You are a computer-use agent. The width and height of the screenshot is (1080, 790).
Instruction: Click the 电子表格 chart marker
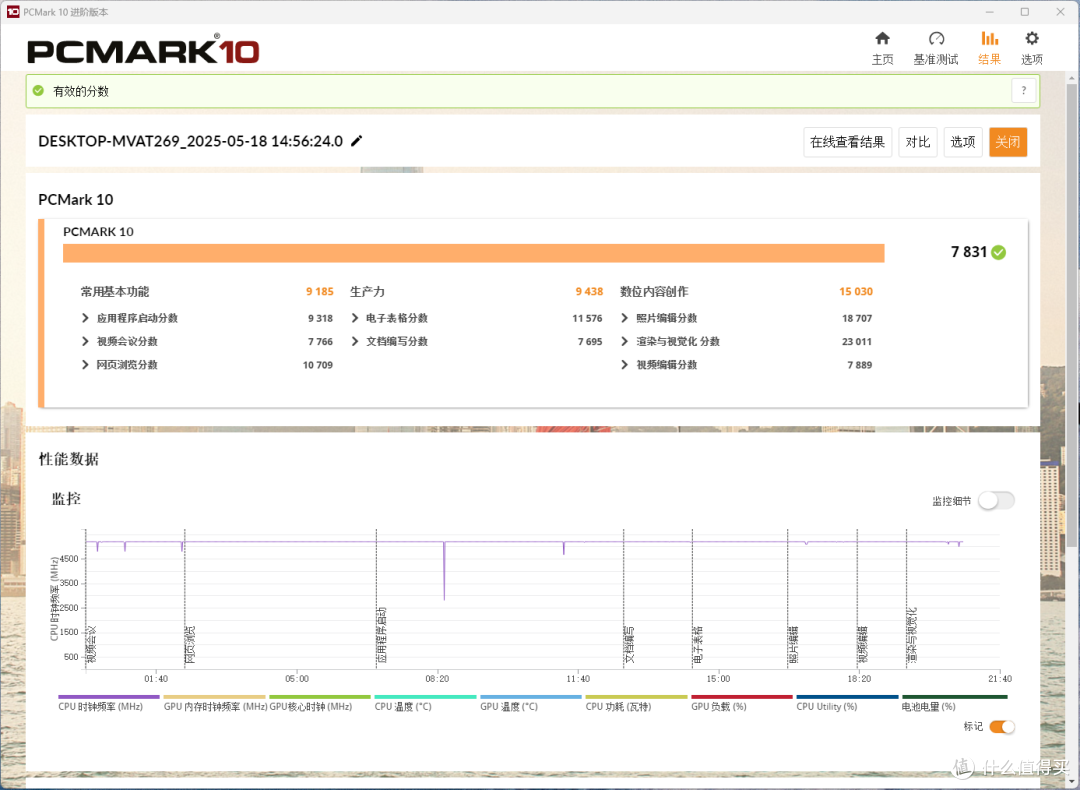point(698,645)
